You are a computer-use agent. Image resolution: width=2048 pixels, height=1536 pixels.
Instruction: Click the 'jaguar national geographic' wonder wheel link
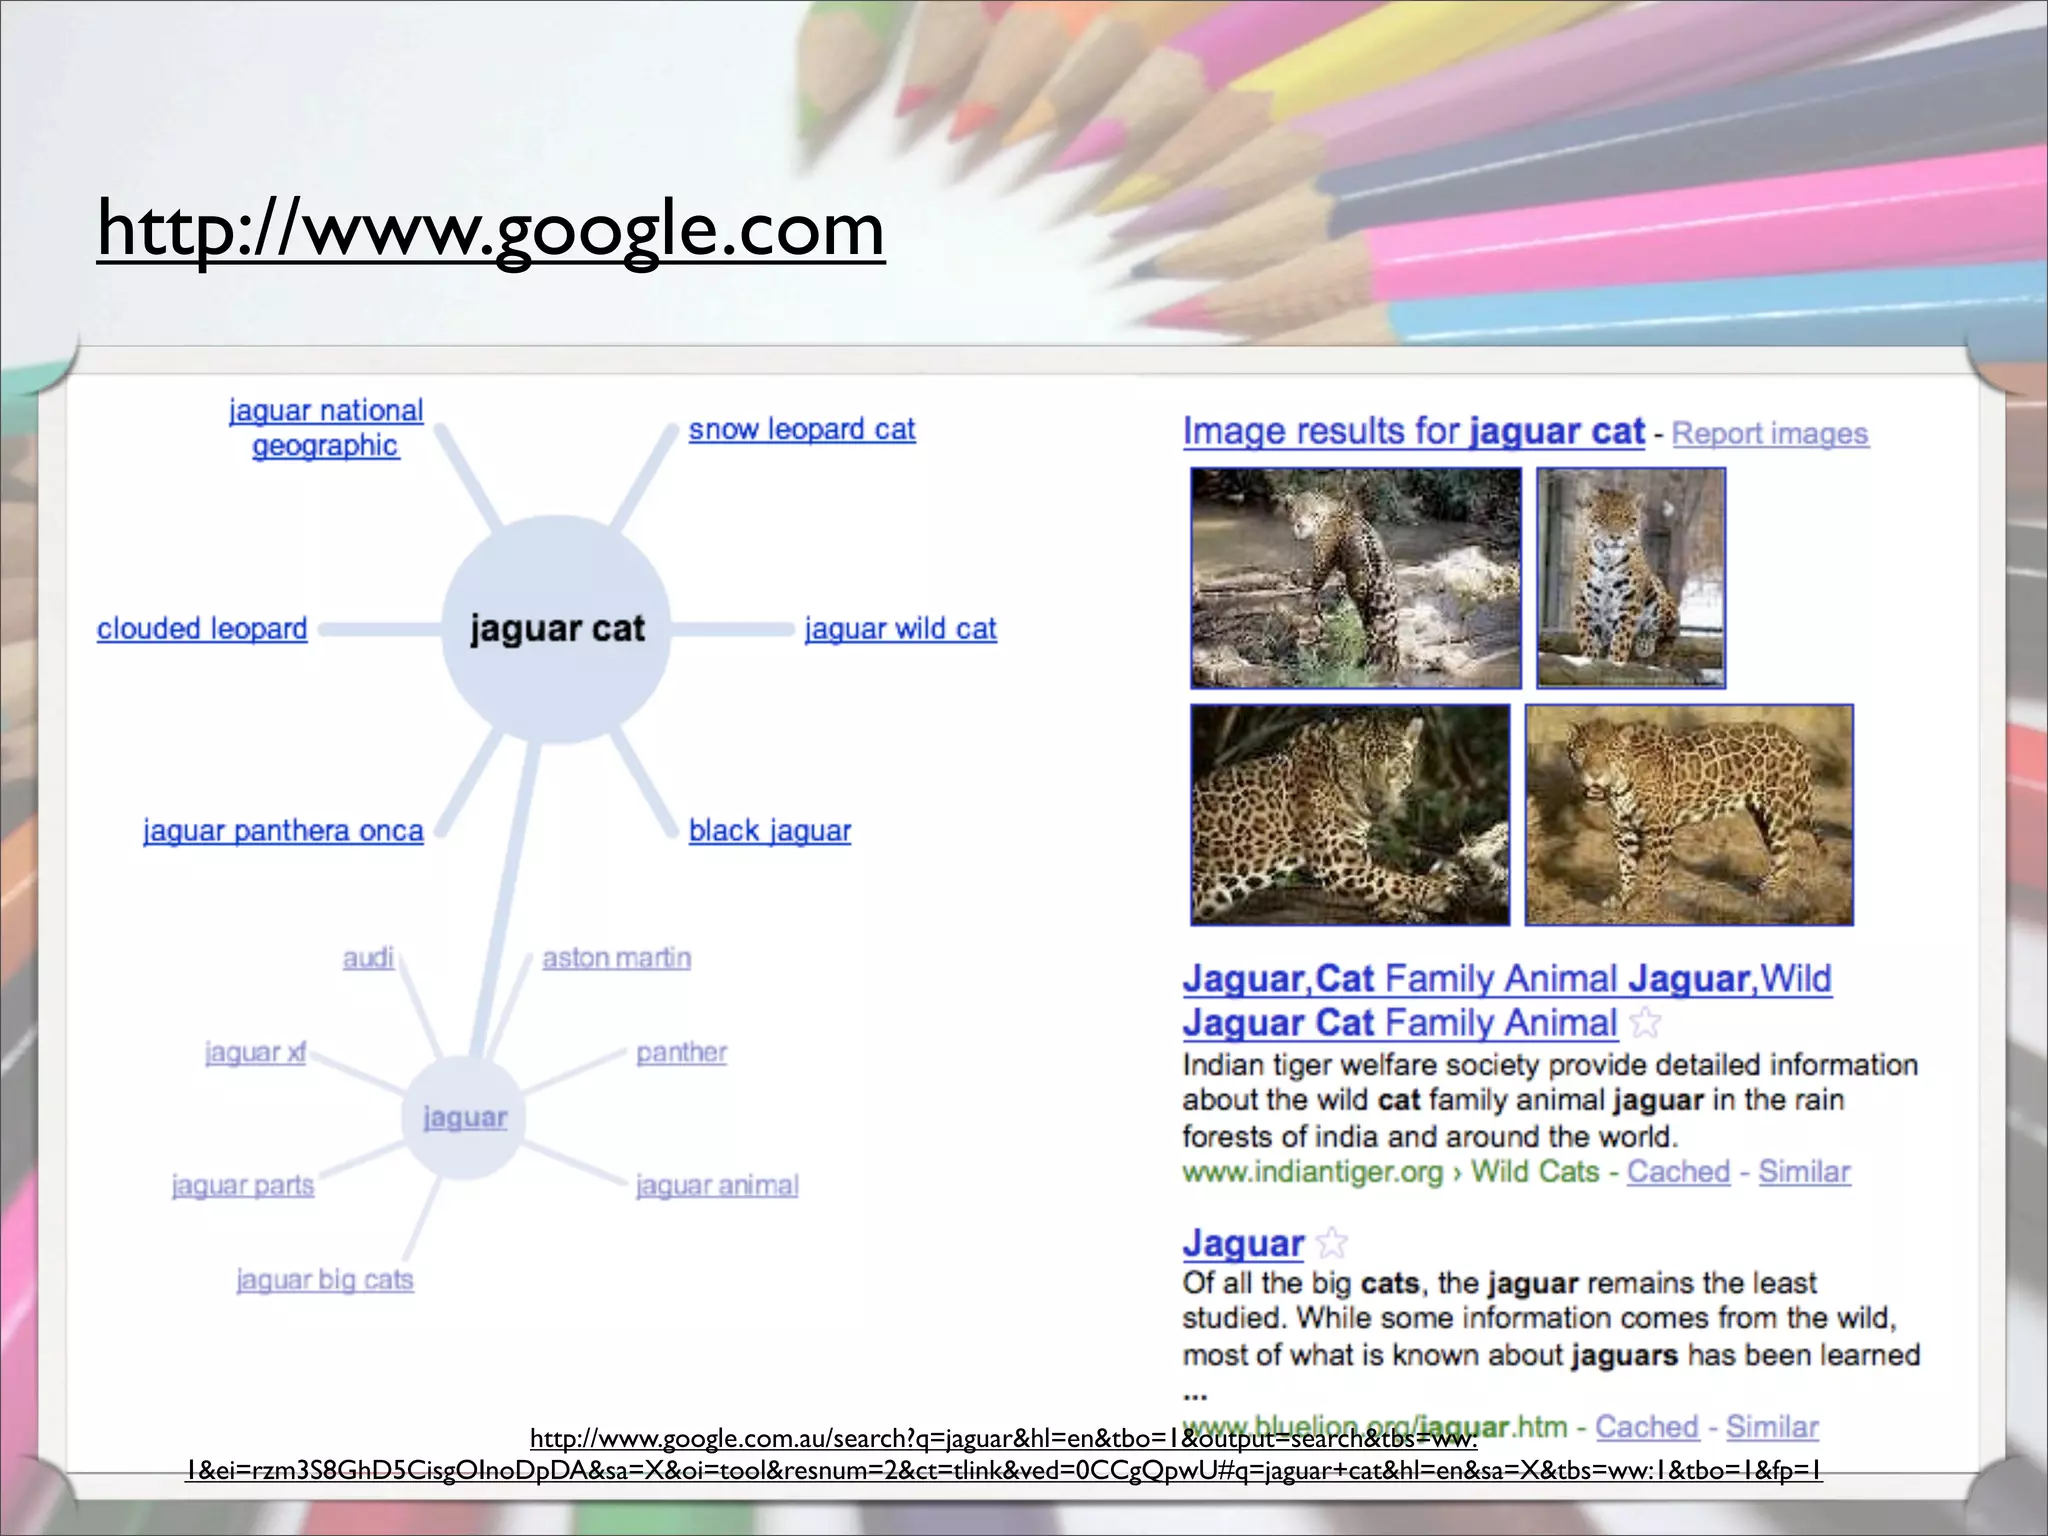tap(326, 428)
